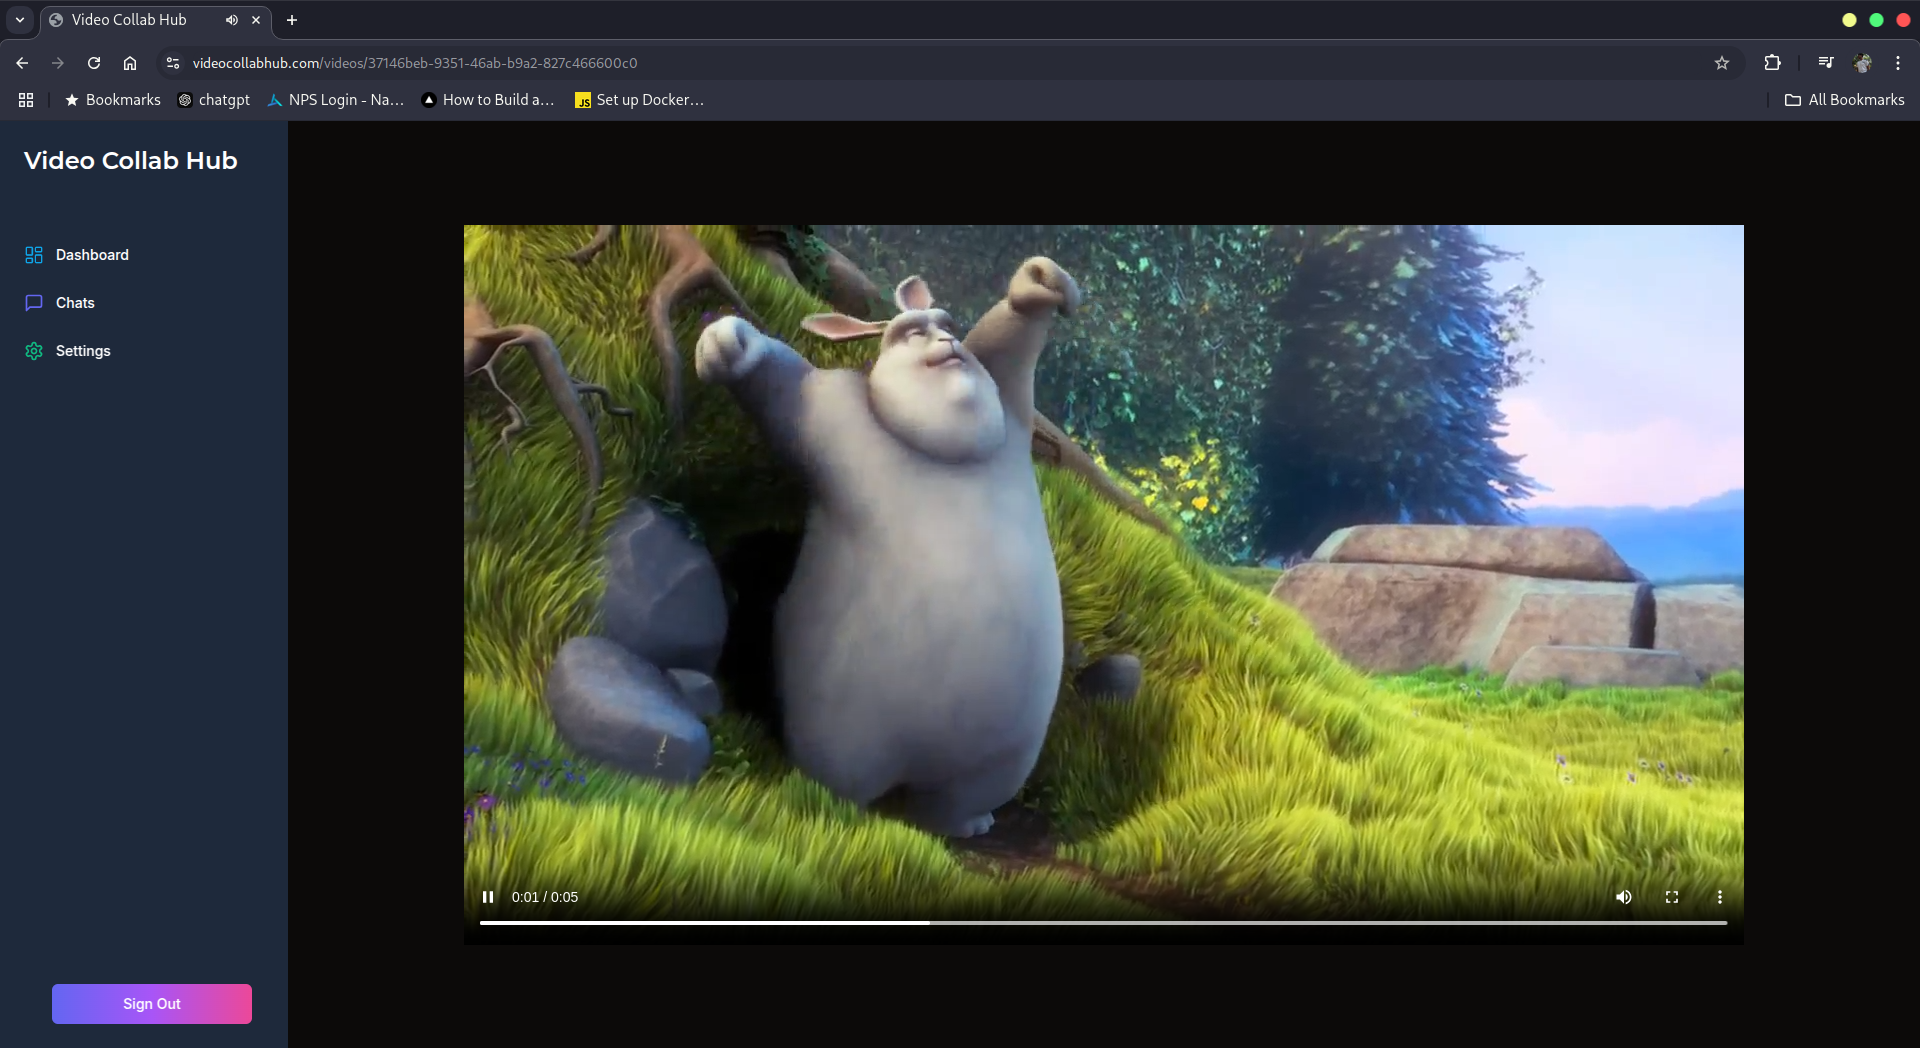Open the NPS Login bookmark

(336, 100)
